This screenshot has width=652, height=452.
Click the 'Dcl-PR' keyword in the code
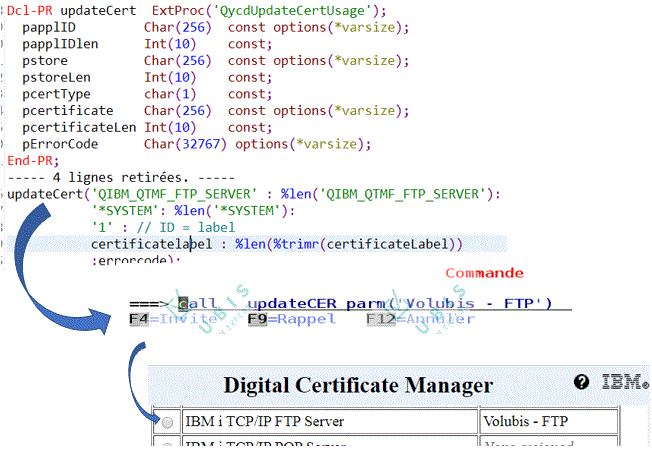click(30, 11)
